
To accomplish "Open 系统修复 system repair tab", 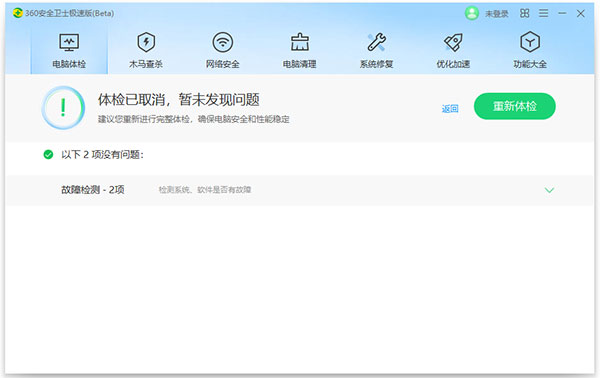I will coord(377,51).
